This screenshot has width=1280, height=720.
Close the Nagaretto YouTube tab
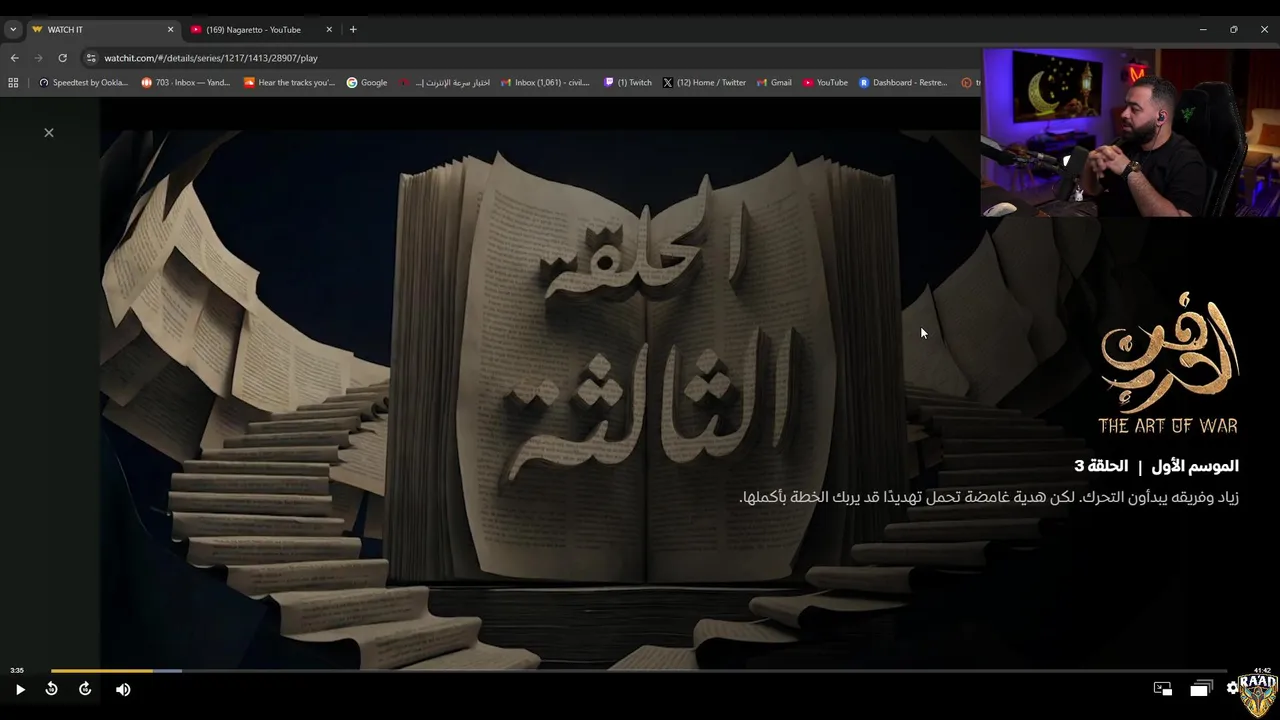coord(329,30)
